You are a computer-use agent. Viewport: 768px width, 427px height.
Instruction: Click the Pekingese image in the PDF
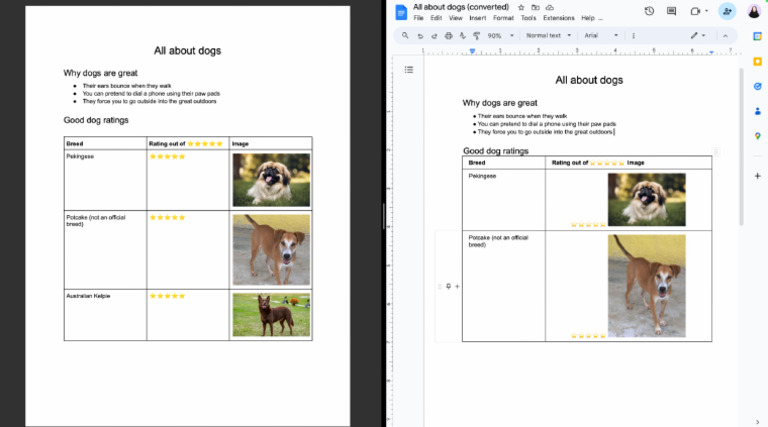pyautogui.click(x=271, y=180)
